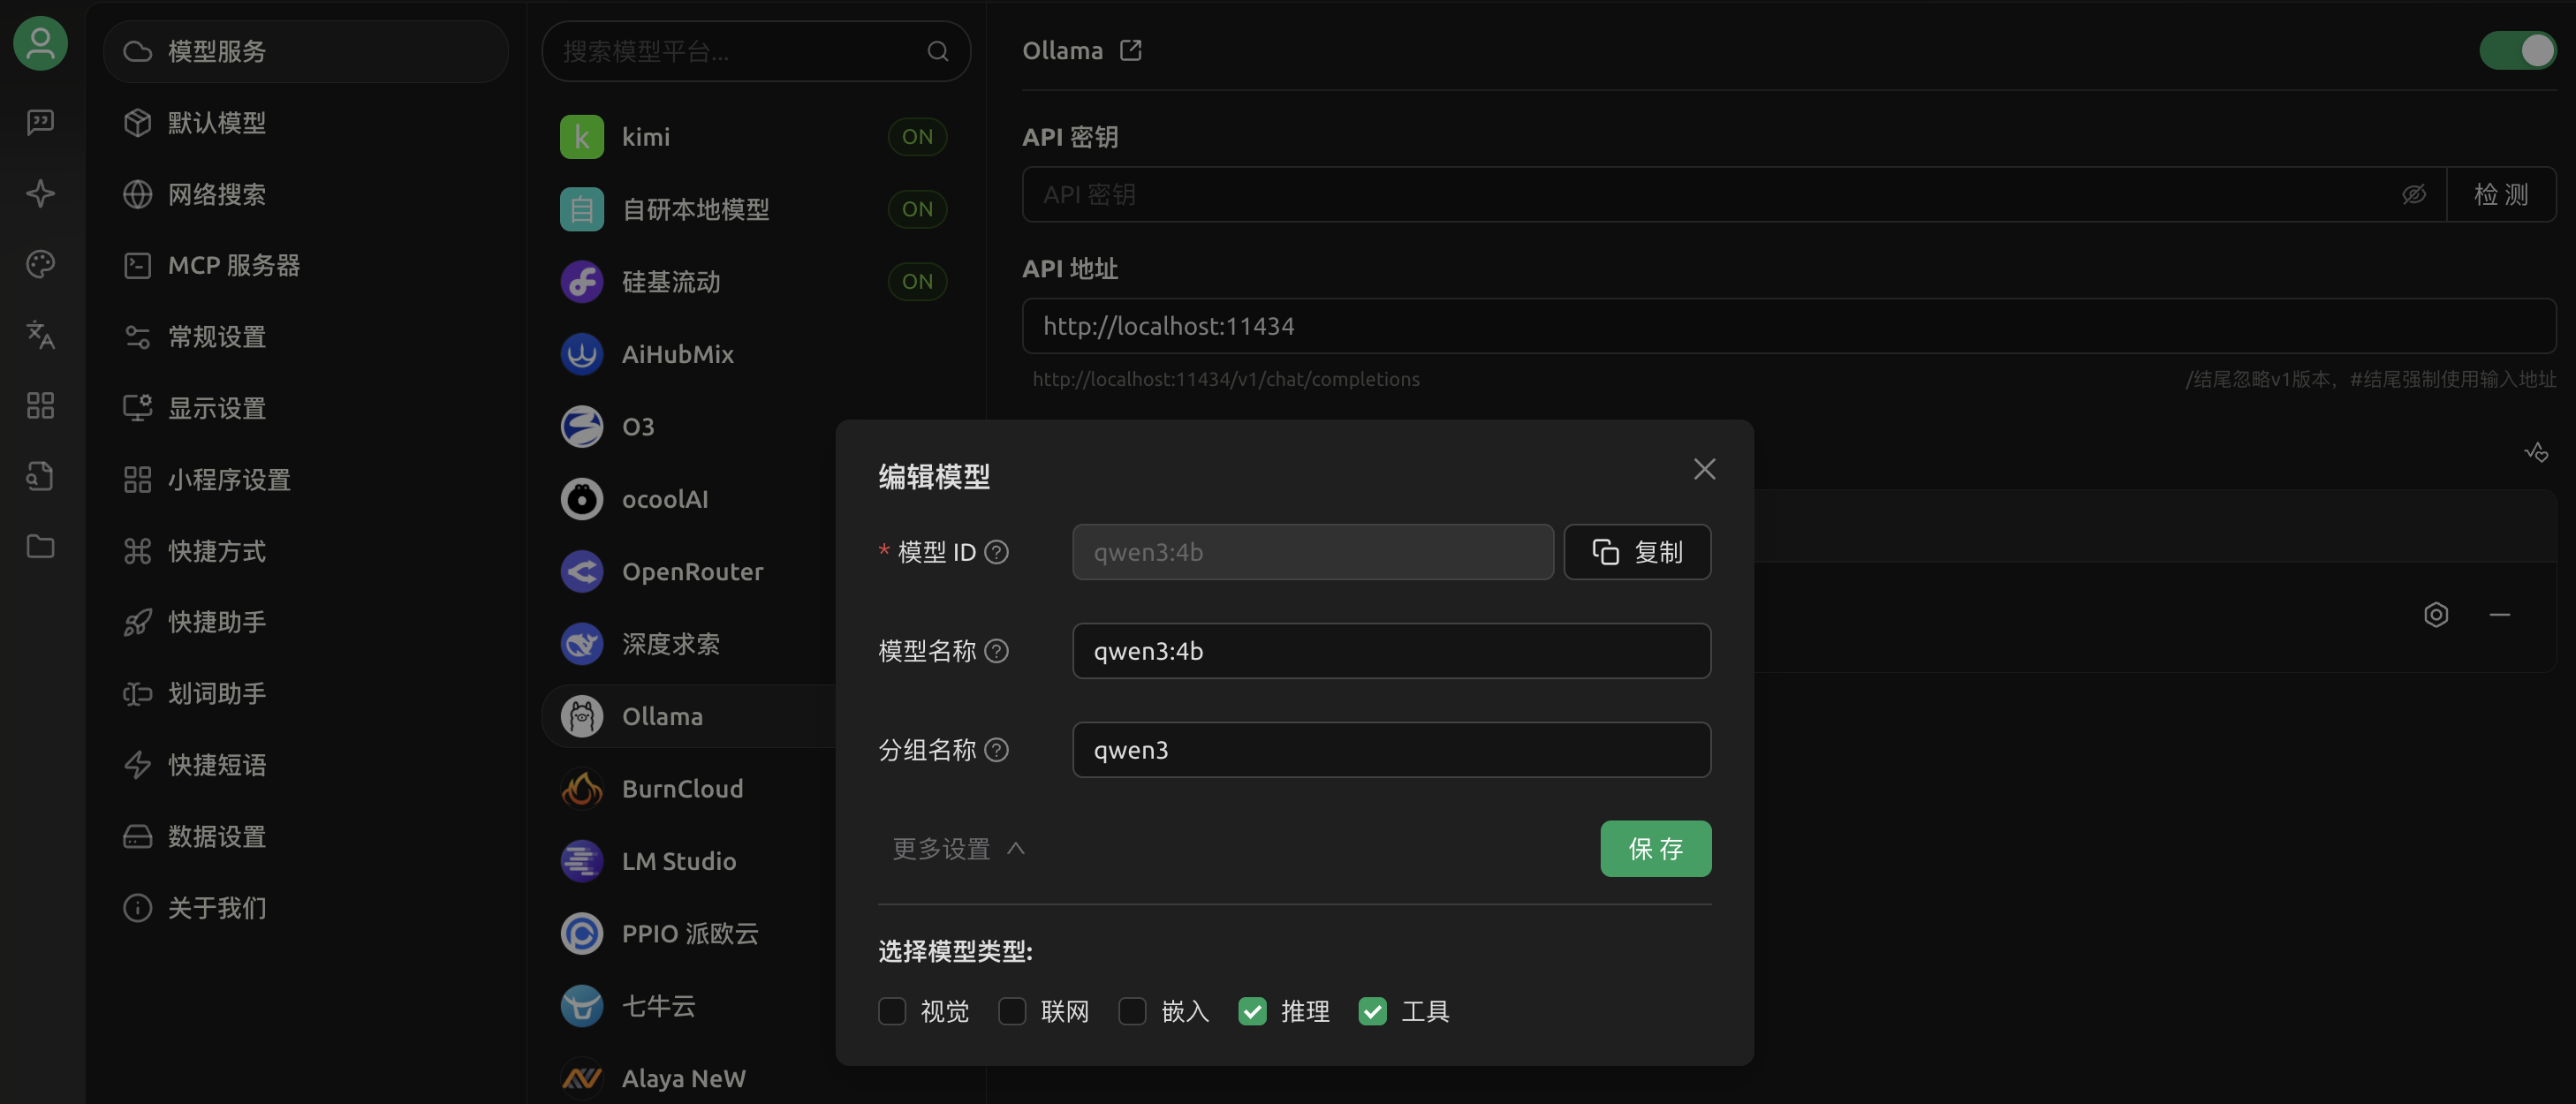2576x1104 pixels.
Task: Open the translation icon in left sidebar
Action: click(40, 334)
